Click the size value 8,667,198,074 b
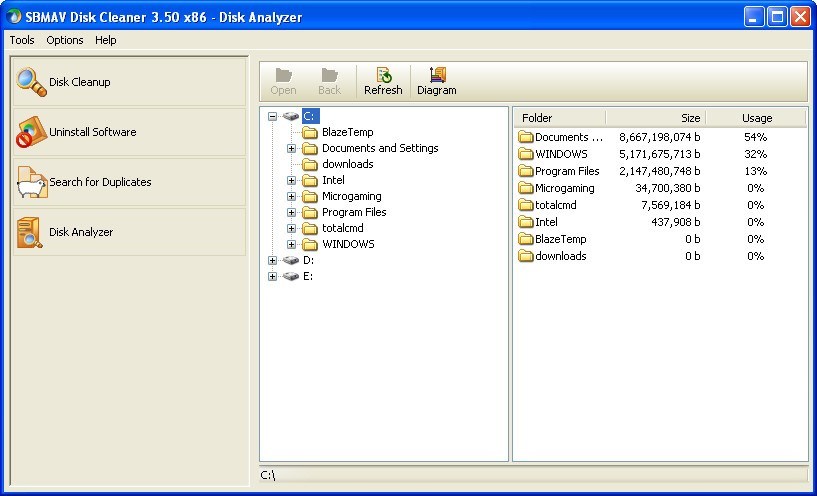 660,137
